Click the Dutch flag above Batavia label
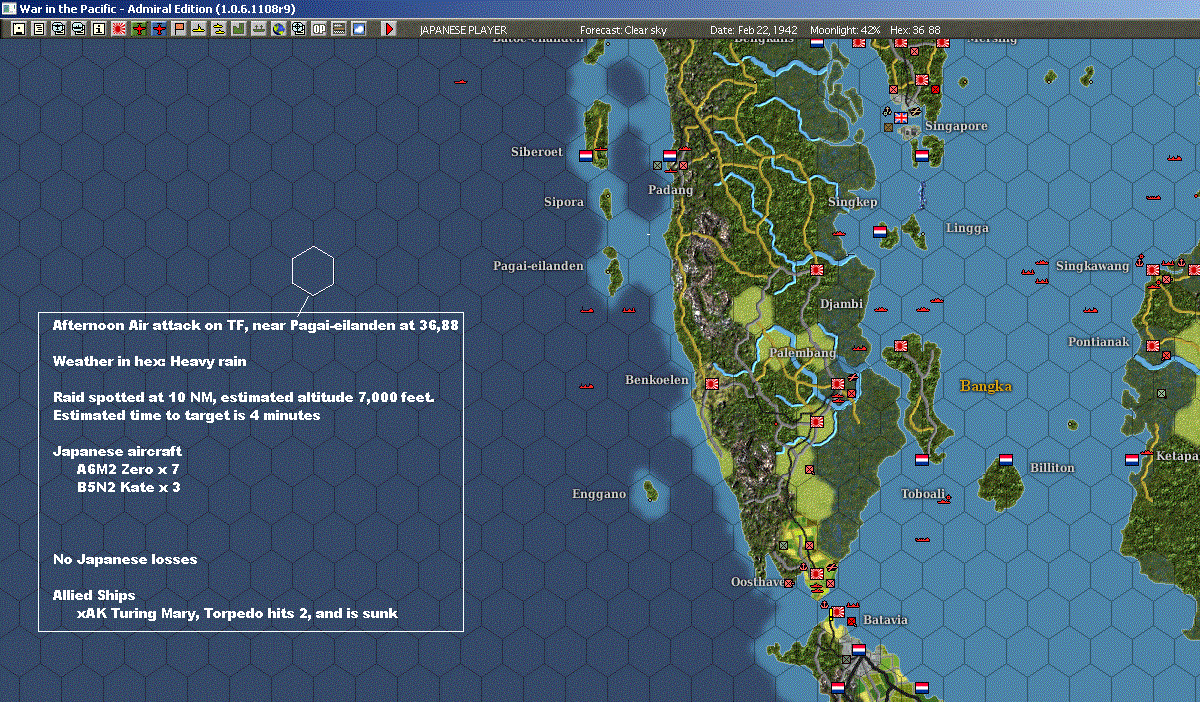Viewport: 1200px width, 702px height. tap(858, 650)
